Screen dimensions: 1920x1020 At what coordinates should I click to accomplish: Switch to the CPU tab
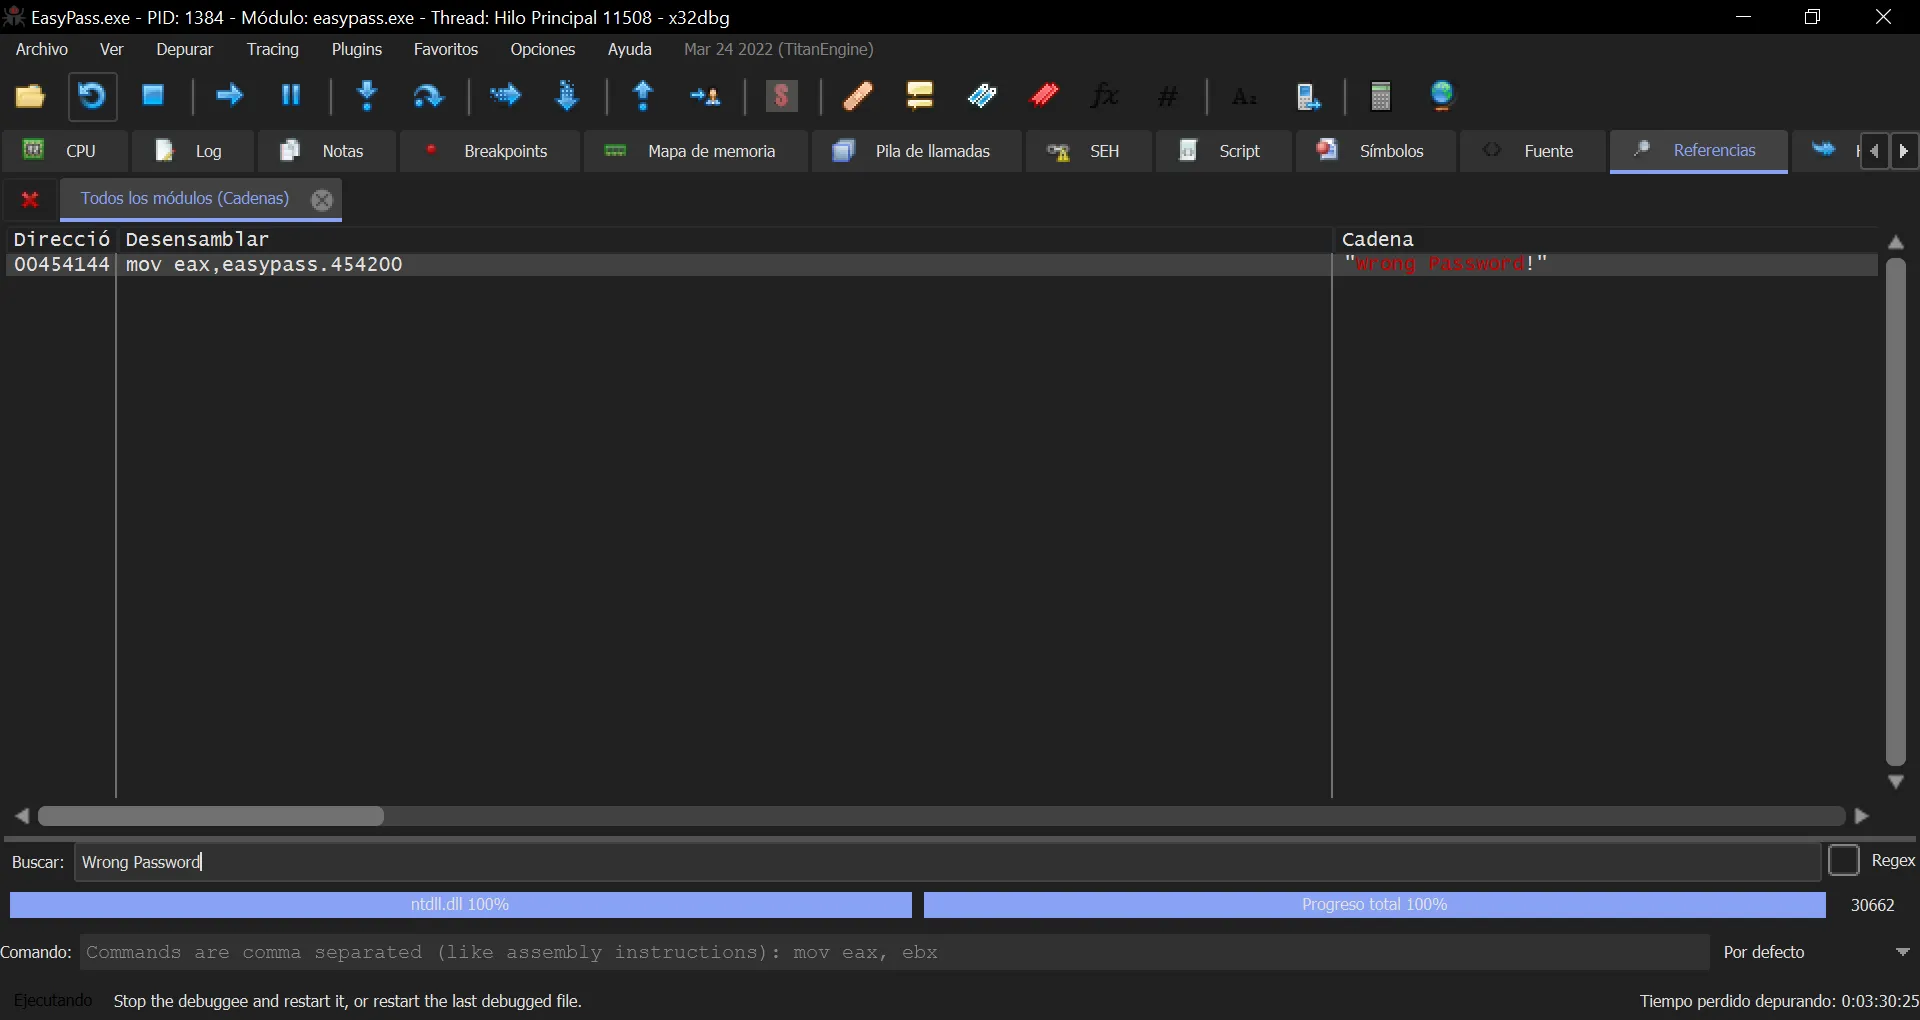(x=65, y=151)
